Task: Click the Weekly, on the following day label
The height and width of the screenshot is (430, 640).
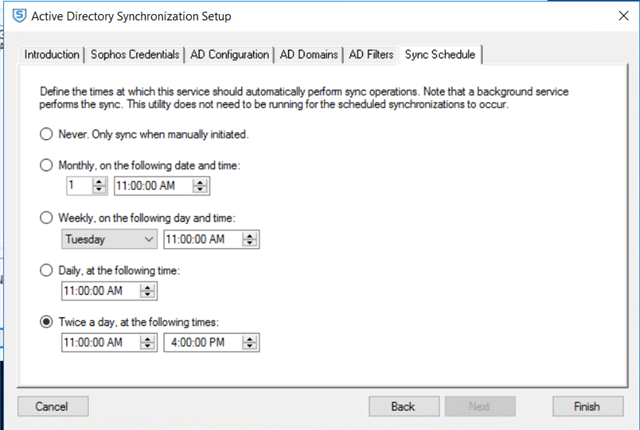Action: (147, 218)
